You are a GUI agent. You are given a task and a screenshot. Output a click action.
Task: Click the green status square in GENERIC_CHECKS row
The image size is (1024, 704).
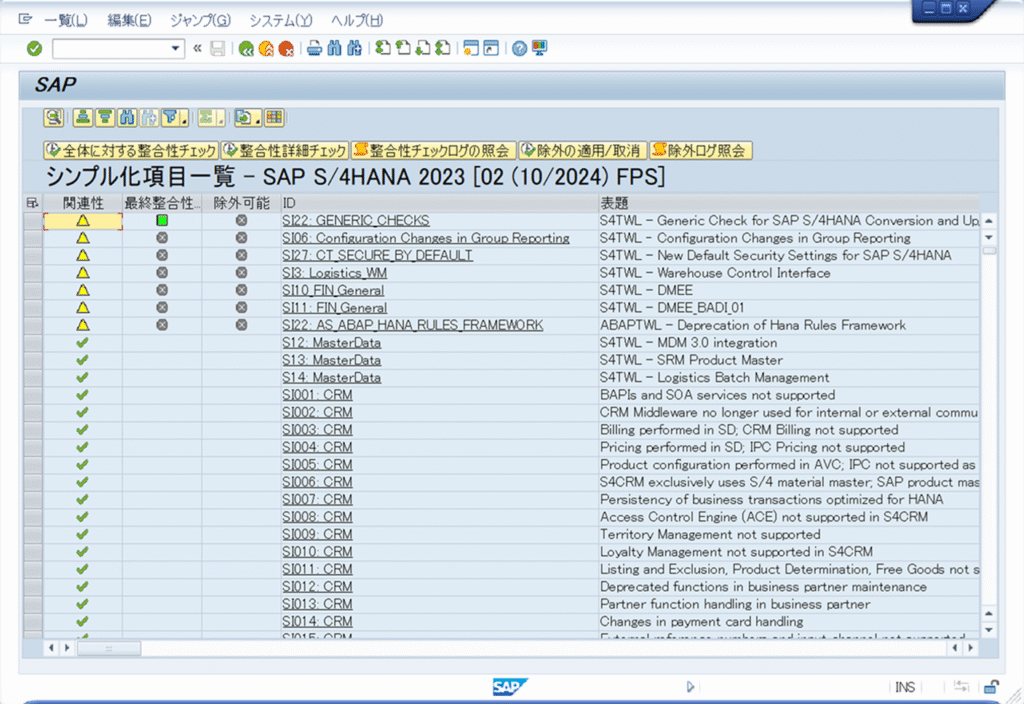coord(162,221)
